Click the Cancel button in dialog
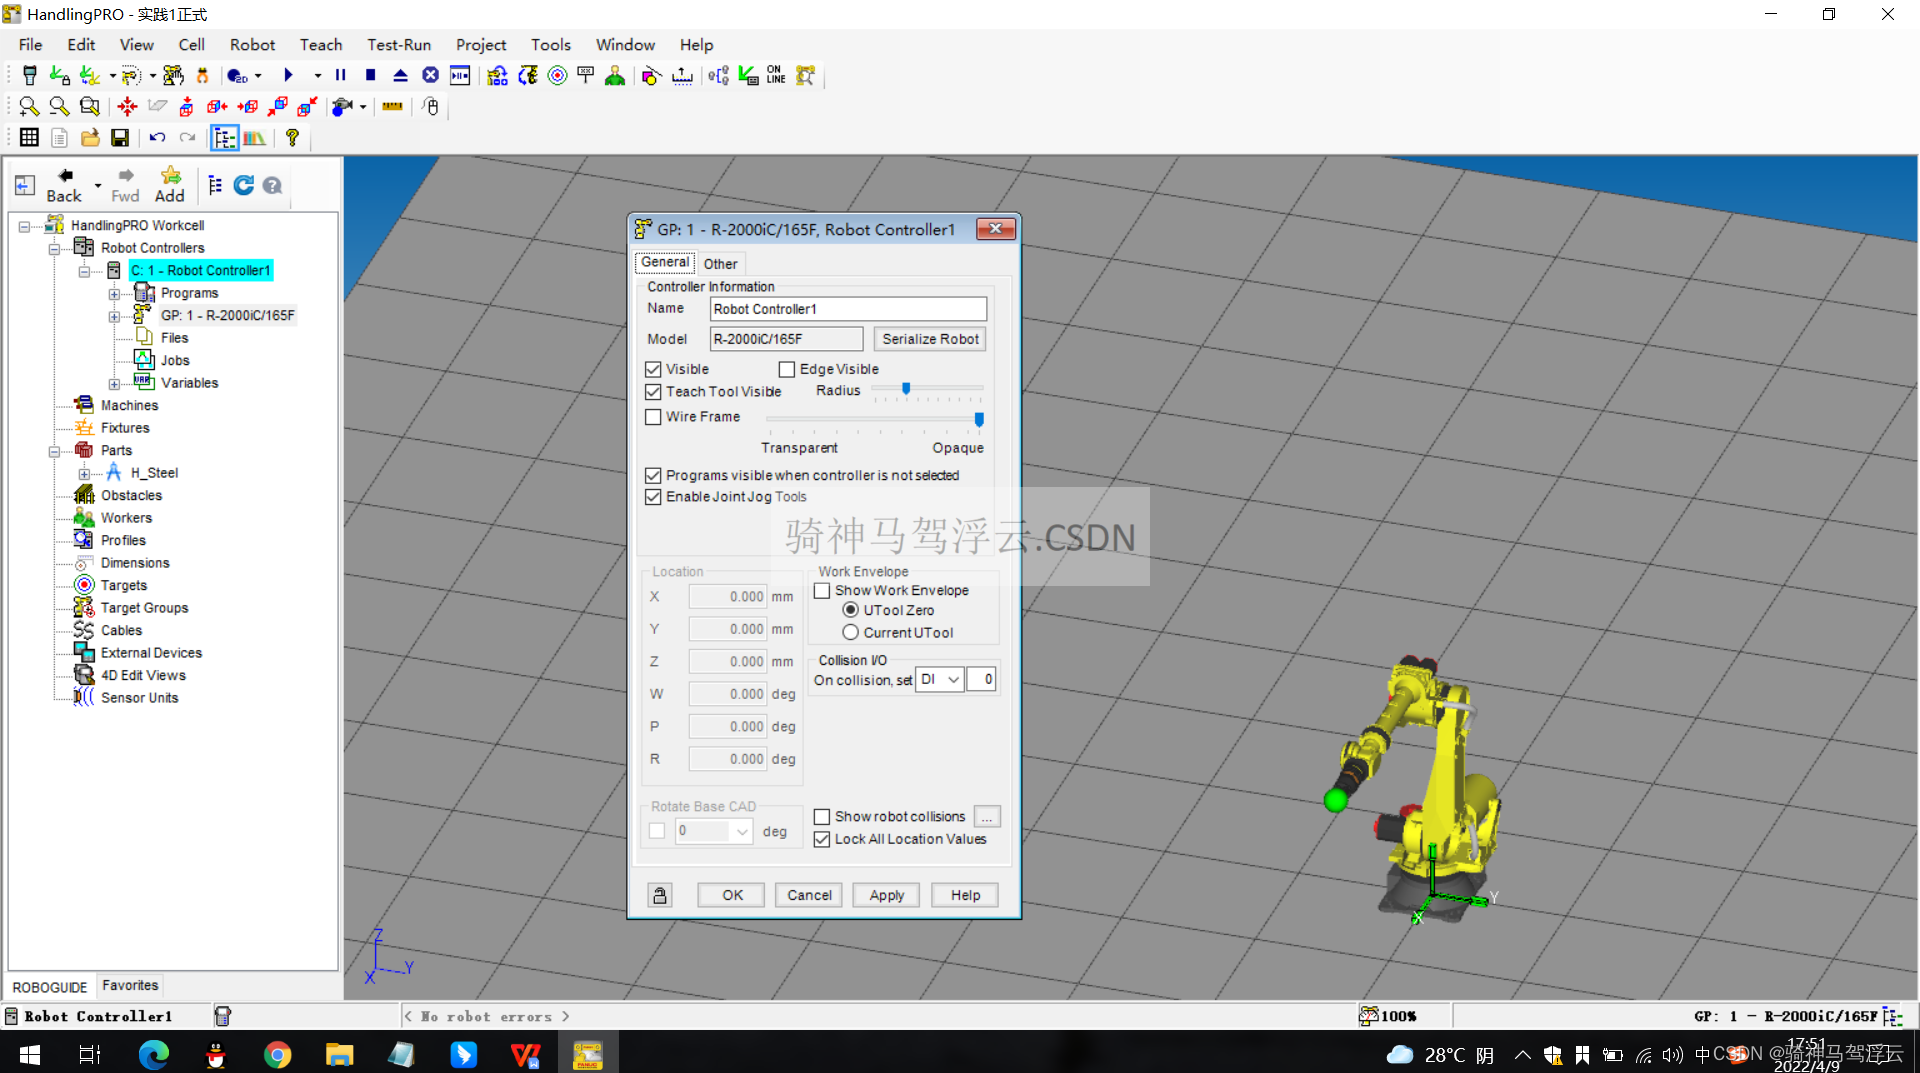This screenshot has width=1920, height=1073. pyautogui.click(x=809, y=895)
